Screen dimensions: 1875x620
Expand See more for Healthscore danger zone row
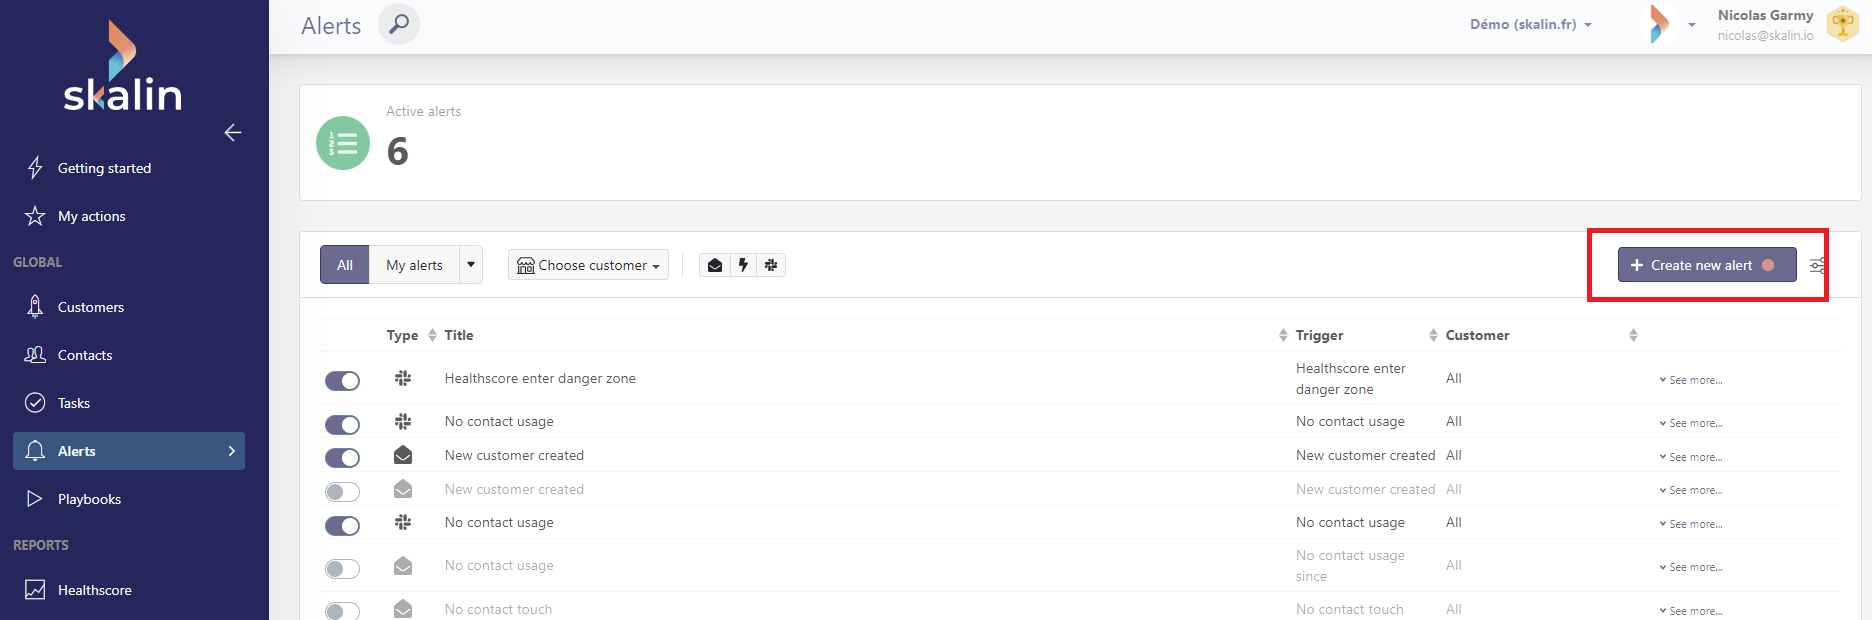(1691, 380)
